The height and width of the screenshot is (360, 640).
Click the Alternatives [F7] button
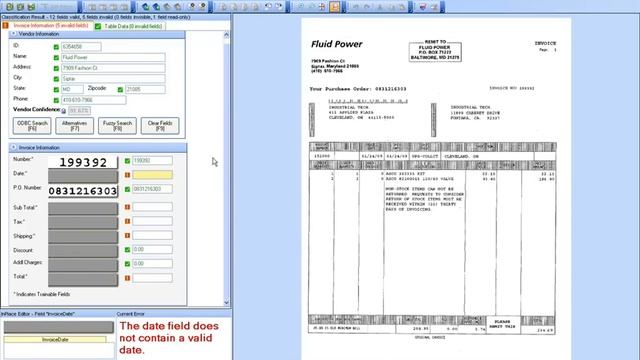coord(75,126)
